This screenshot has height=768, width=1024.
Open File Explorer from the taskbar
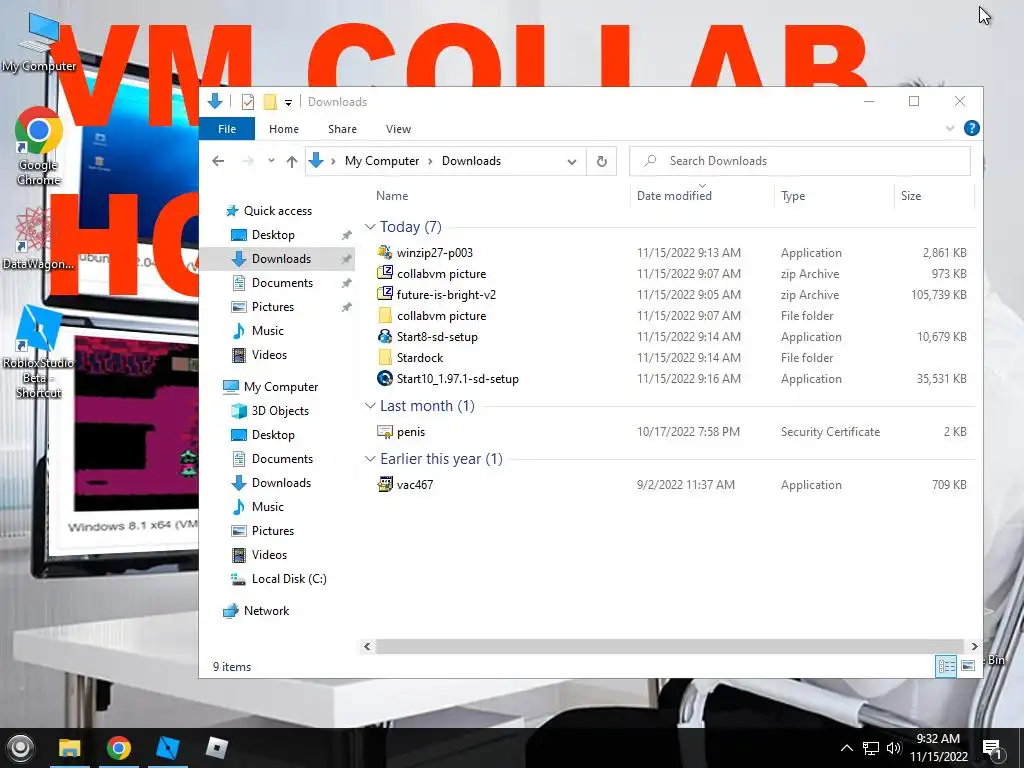70,748
